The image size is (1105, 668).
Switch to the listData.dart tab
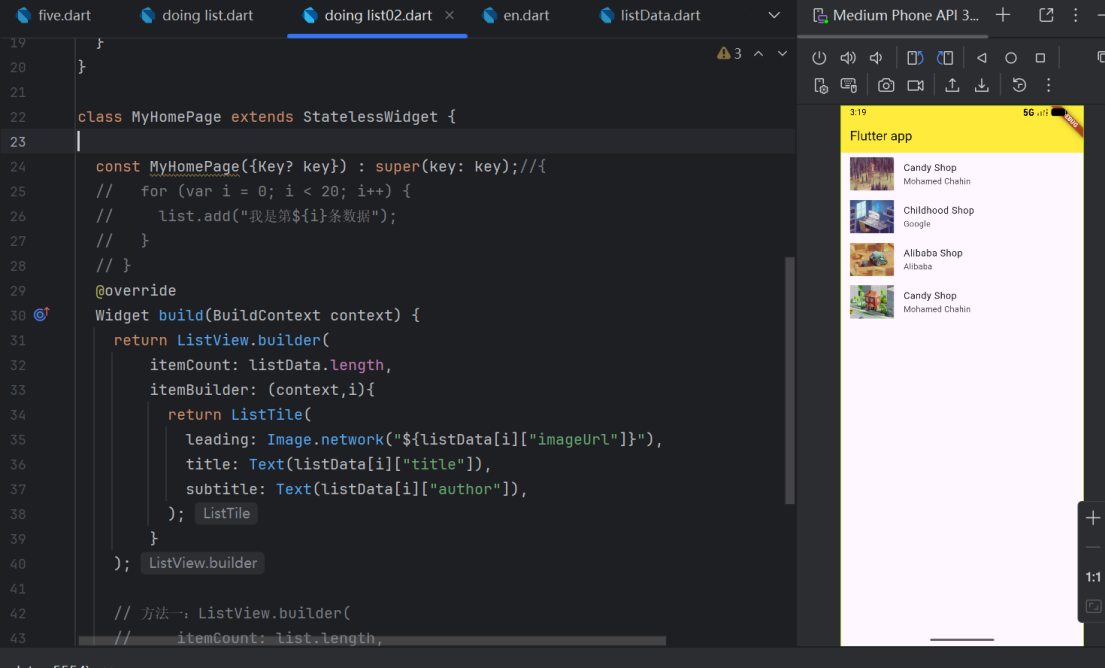coord(650,16)
